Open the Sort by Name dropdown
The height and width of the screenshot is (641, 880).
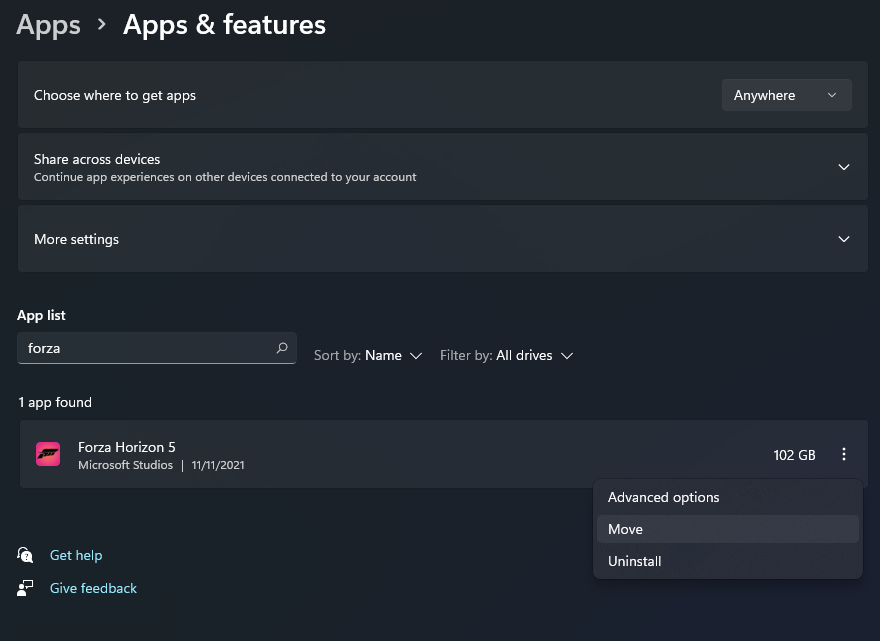[x=368, y=356]
